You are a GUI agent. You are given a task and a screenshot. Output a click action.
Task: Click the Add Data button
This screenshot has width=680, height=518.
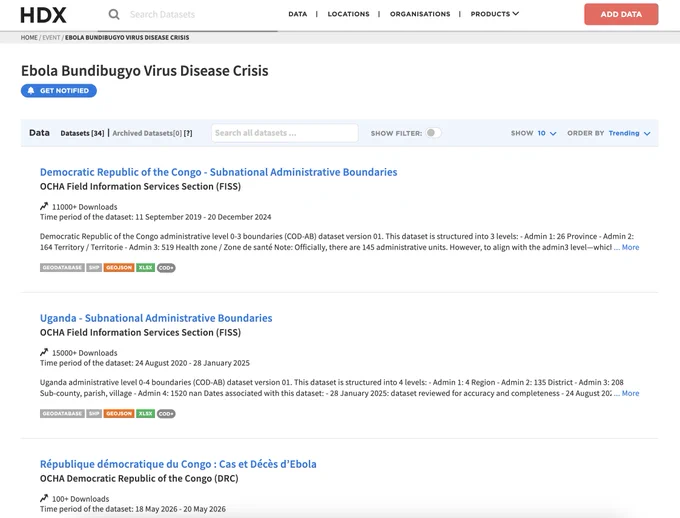(x=621, y=14)
